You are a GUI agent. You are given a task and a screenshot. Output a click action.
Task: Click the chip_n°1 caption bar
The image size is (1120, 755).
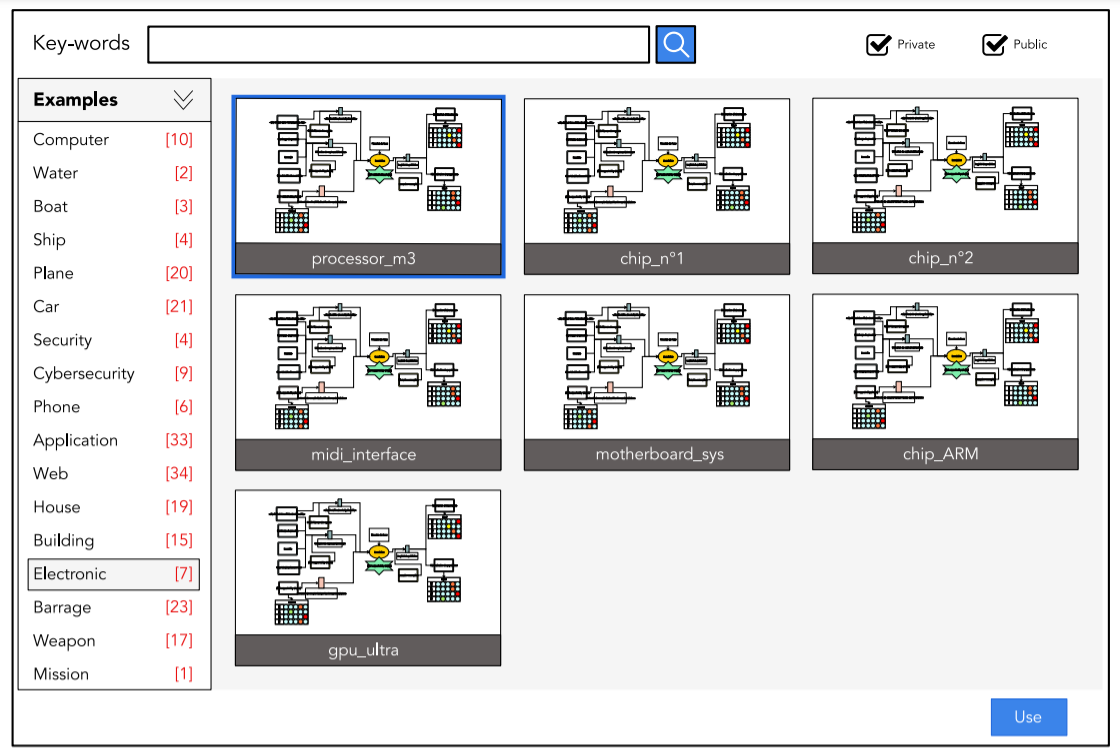click(657, 259)
